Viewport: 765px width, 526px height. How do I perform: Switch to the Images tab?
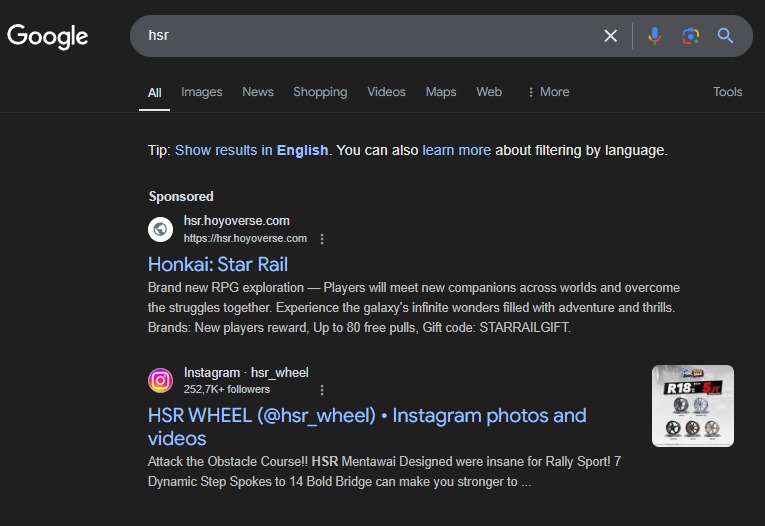[x=201, y=92]
